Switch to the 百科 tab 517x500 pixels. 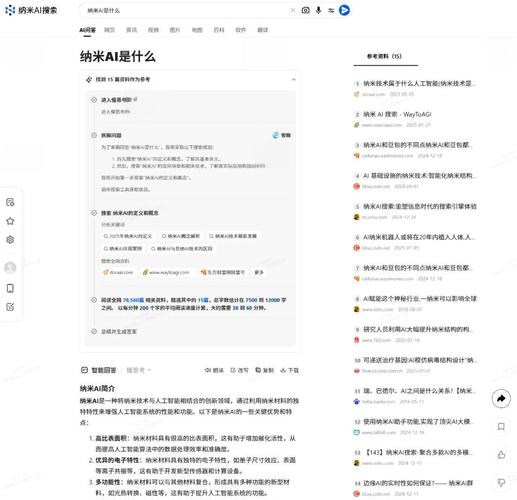[x=219, y=30]
